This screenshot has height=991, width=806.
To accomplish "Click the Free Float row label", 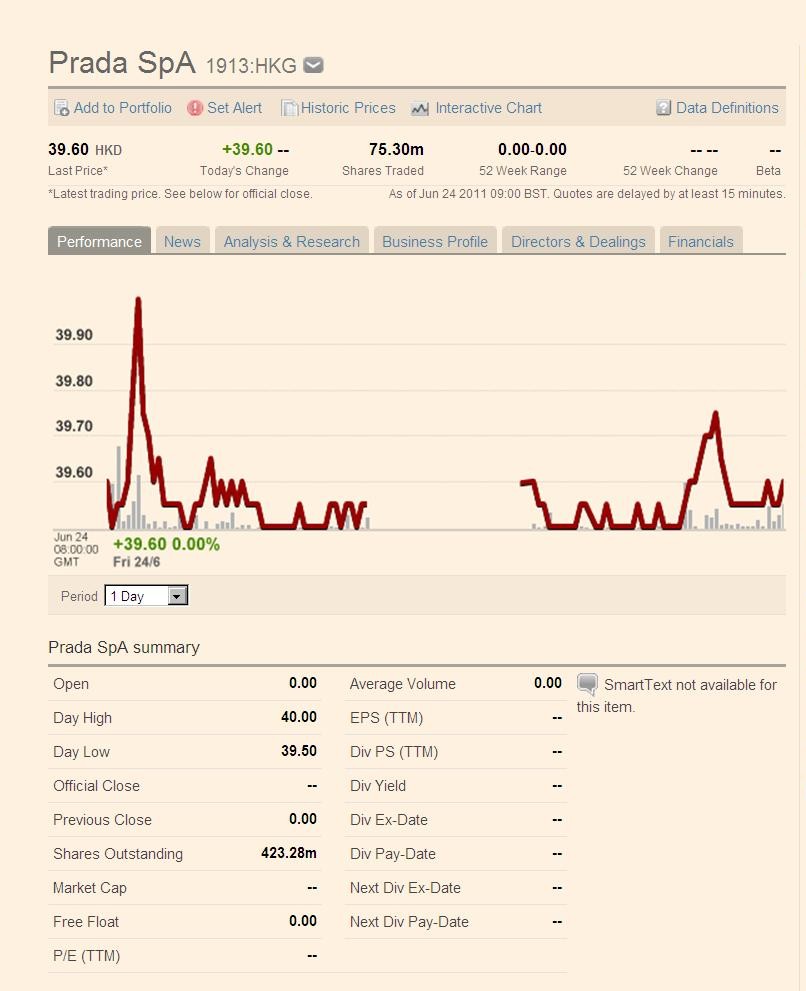I will click(86, 922).
